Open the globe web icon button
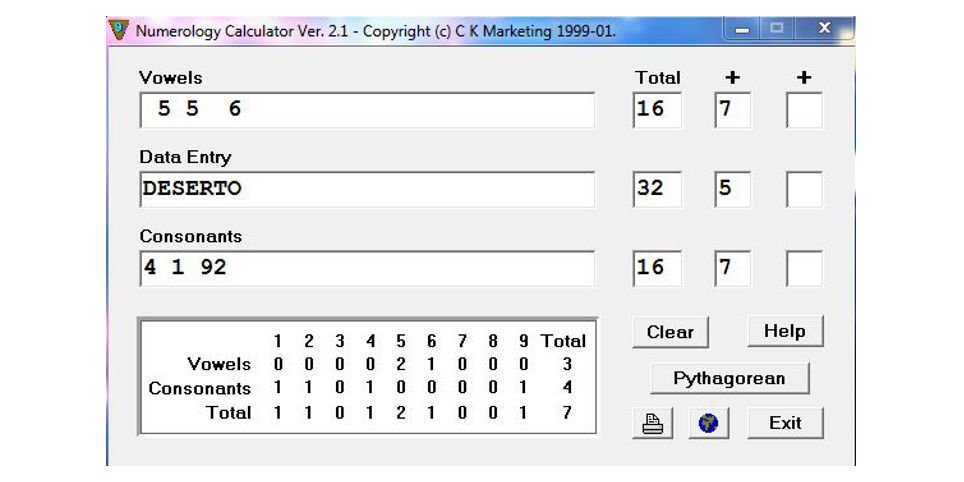The height and width of the screenshot is (482, 964). [x=709, y=423]
